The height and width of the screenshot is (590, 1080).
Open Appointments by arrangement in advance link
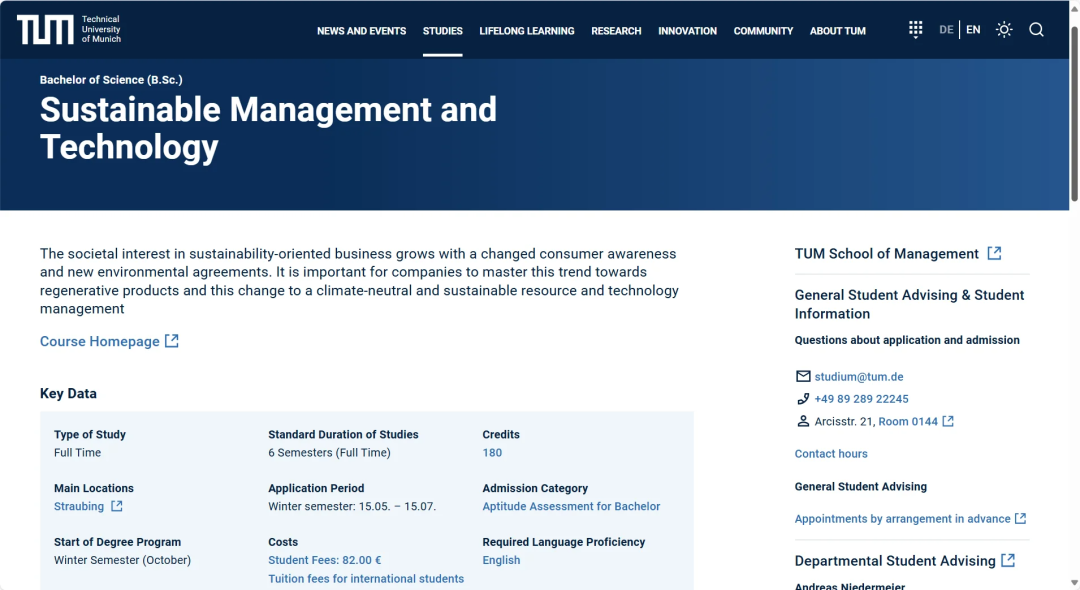pyautogui.click(x=903, y=519)
